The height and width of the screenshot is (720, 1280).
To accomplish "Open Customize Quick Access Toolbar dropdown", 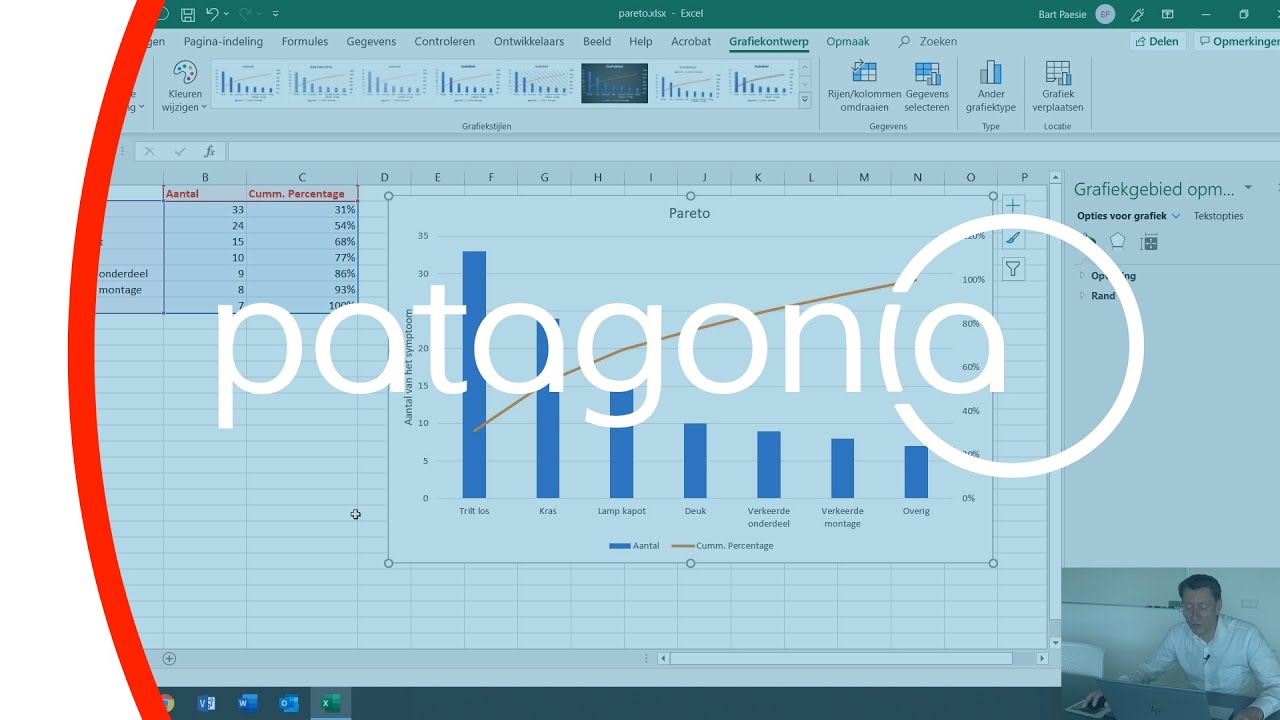I will tap(276, 14).
